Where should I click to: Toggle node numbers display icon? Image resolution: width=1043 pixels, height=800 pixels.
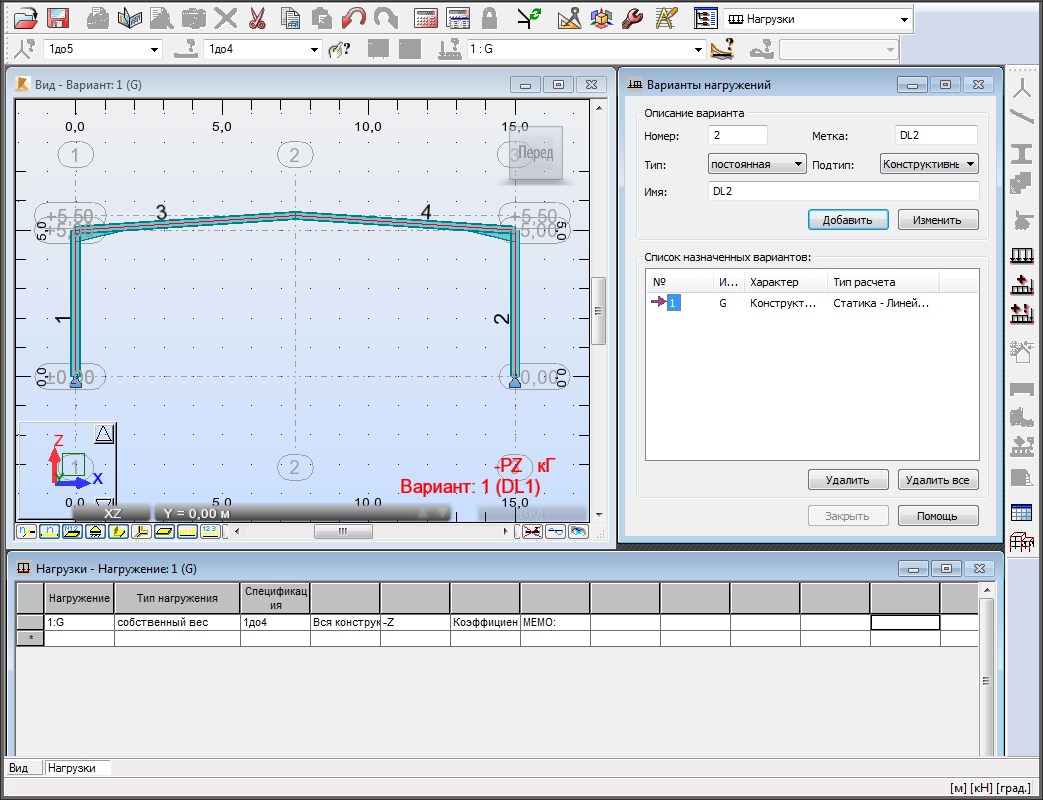tap(27, 531)
